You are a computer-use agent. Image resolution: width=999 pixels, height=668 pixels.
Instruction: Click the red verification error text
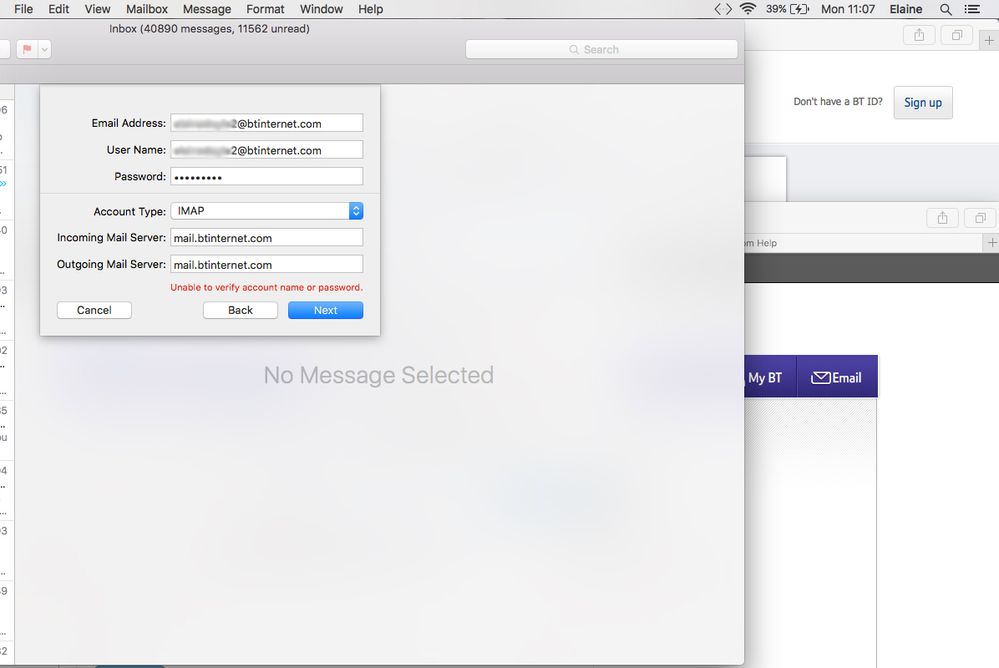266,287
